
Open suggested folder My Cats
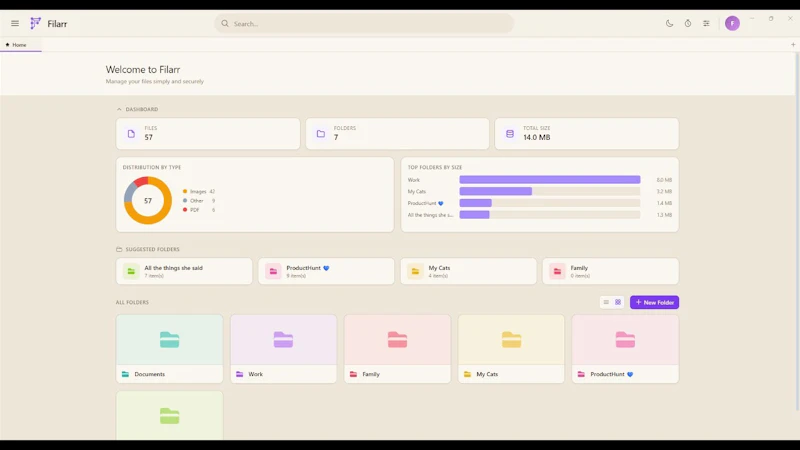coord(468,271)
